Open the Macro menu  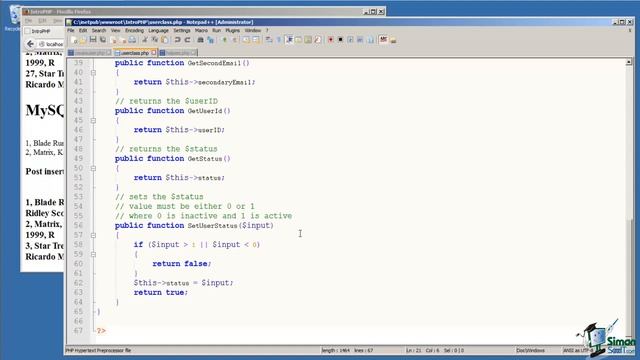[201, 30]
